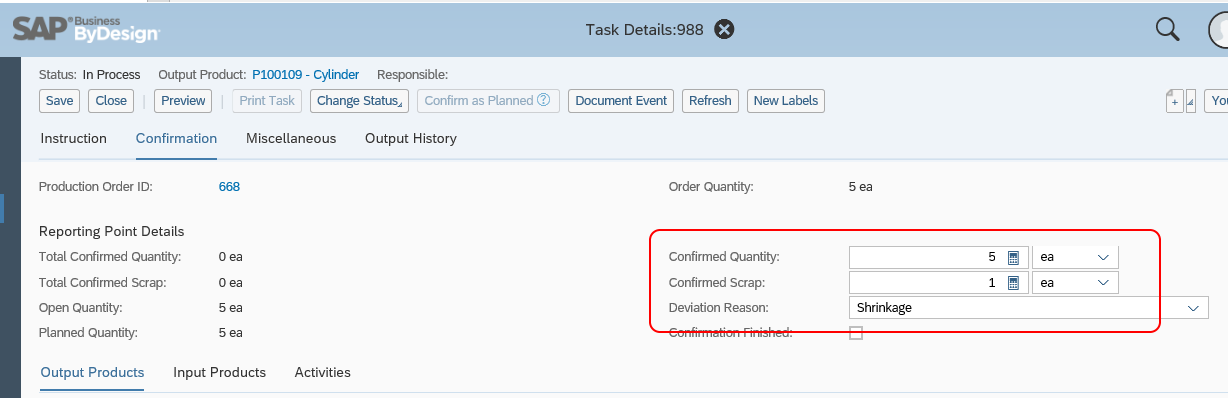Click the Open Quantity label
The width and height of the screenshot is (1228, 398).
pos(80,307)
